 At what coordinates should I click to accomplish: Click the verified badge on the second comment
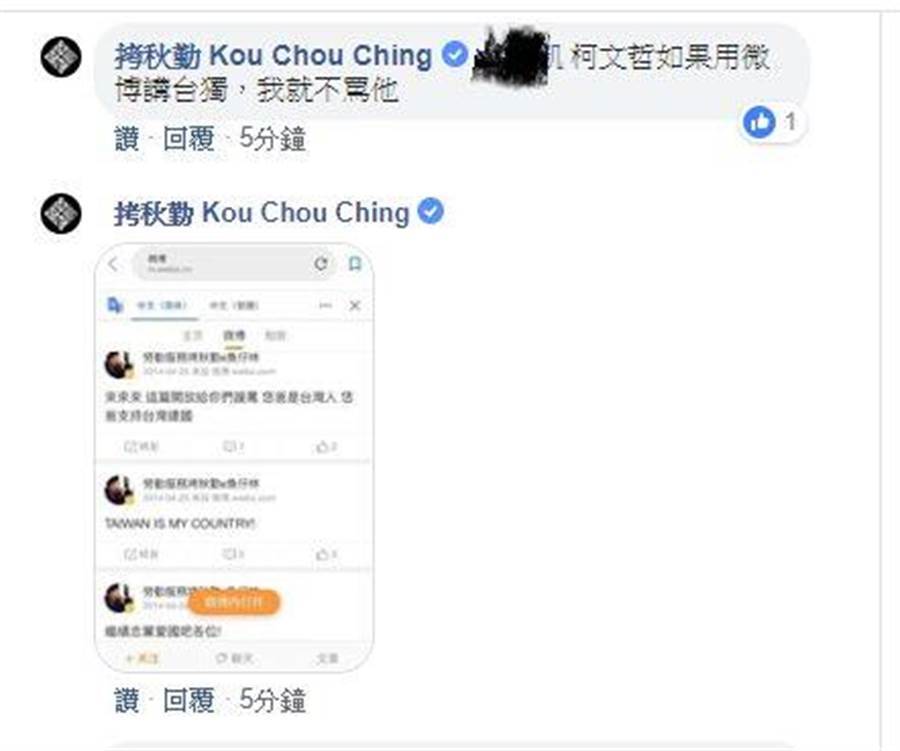point(430,211)
